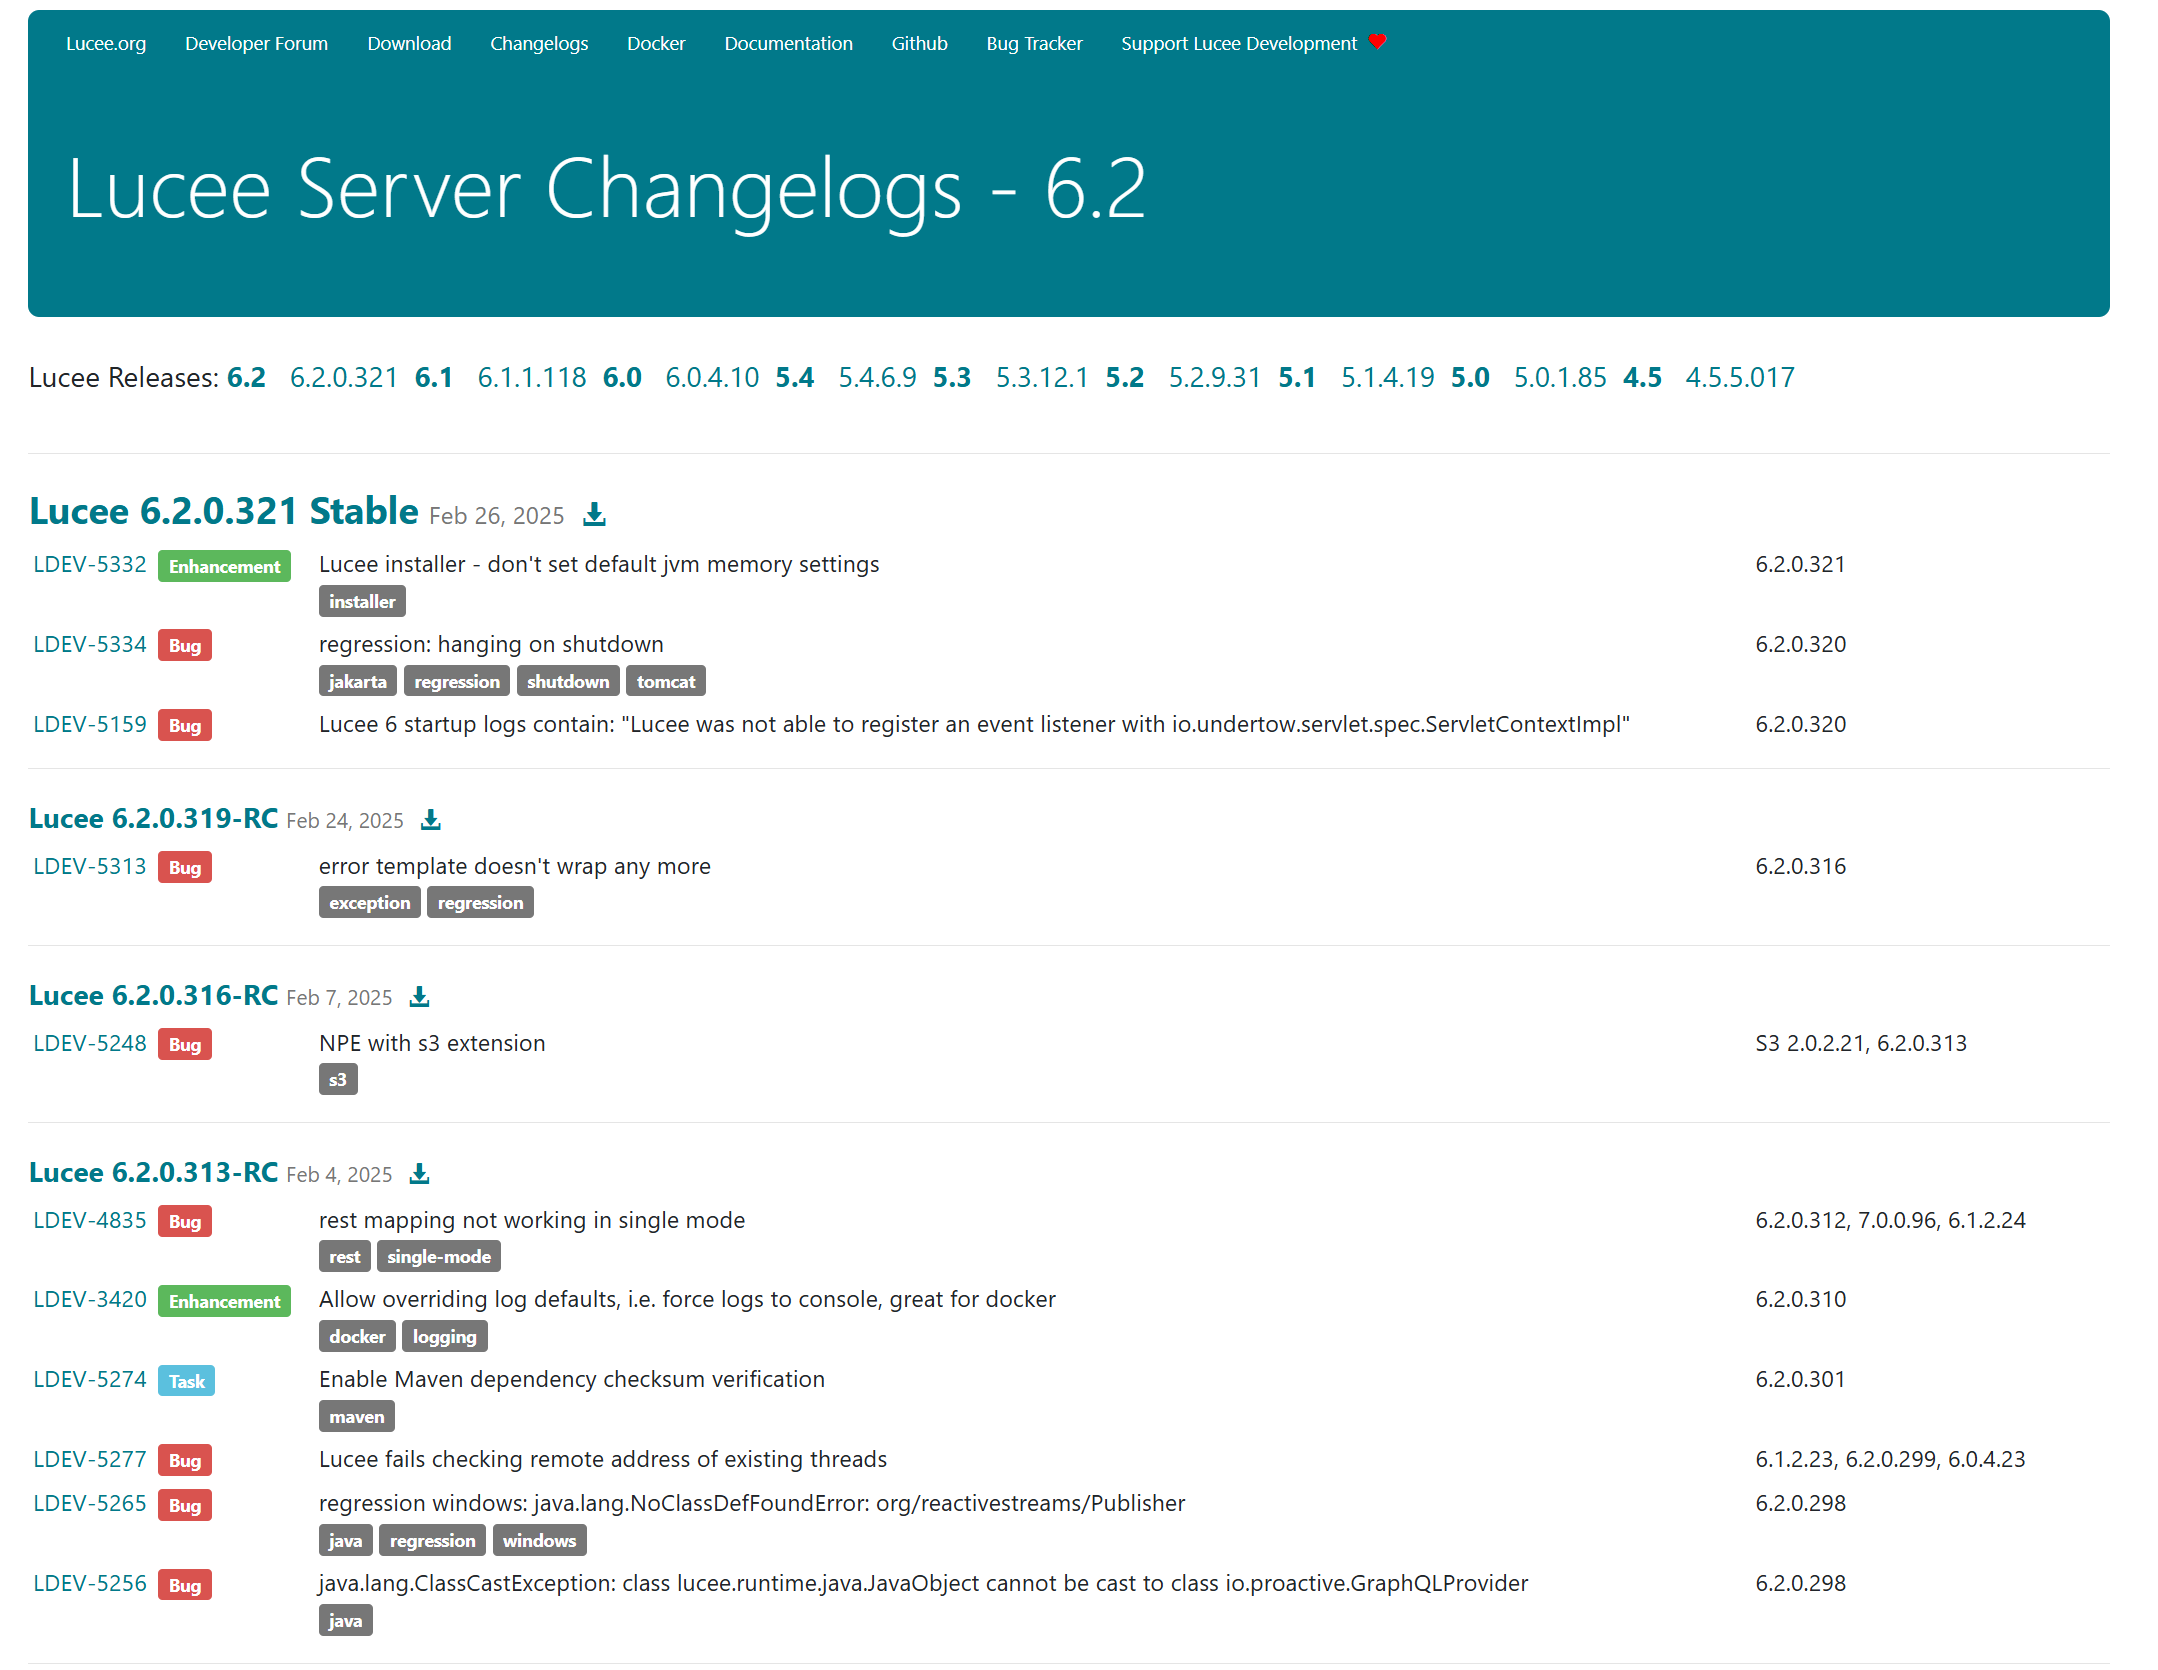Open ticket LDEV-5277
The image size is (2158, 1670).
coord(90,1459)
